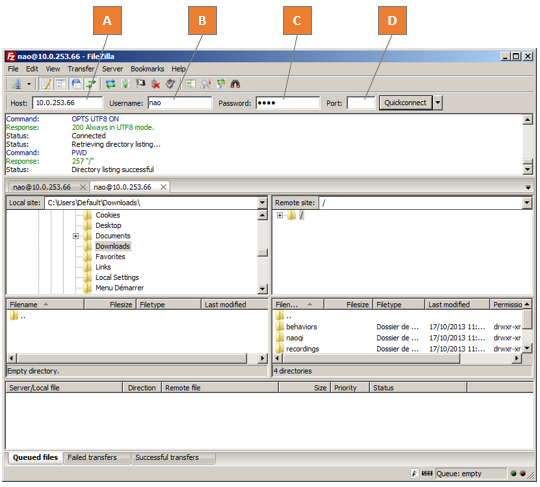Click the Quickconnect button

405,103
